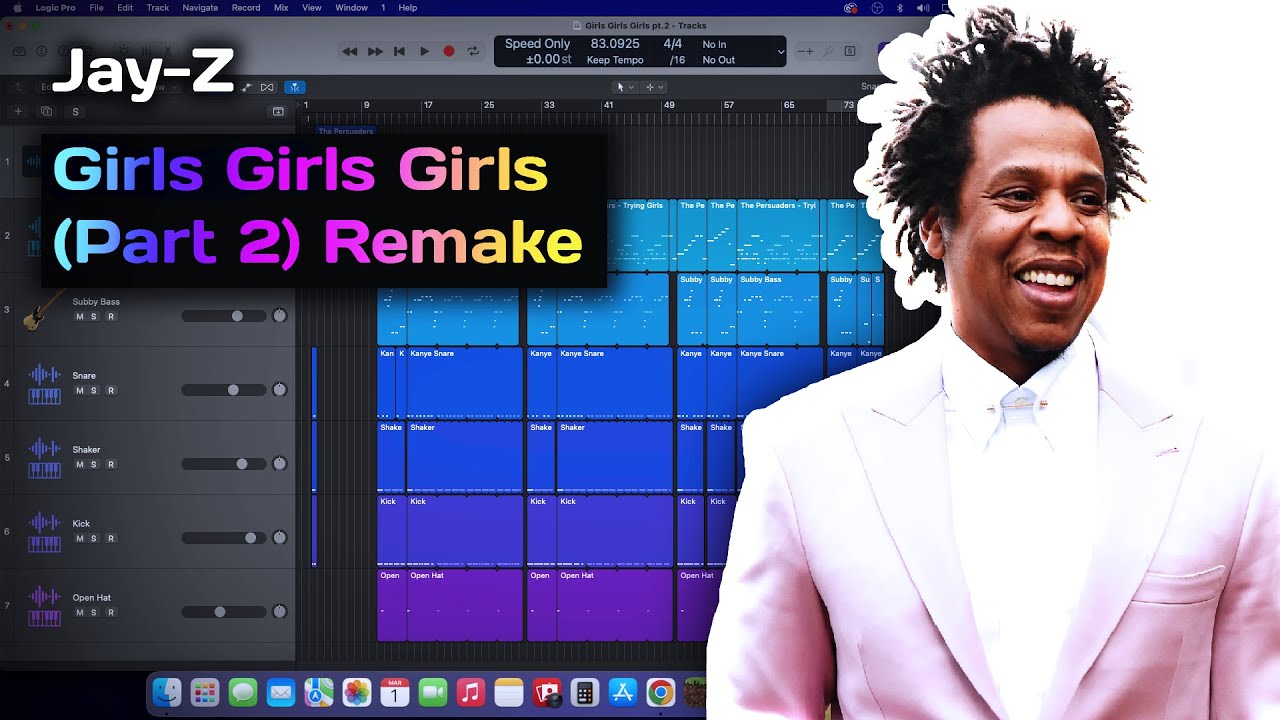Open the Edit menu
This screenshot has height=720, width=1280.
click(125, 7)
